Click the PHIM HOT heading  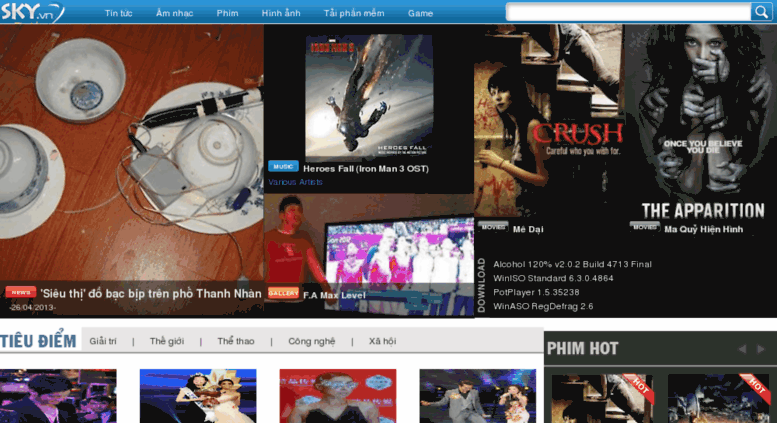(583, 349)
